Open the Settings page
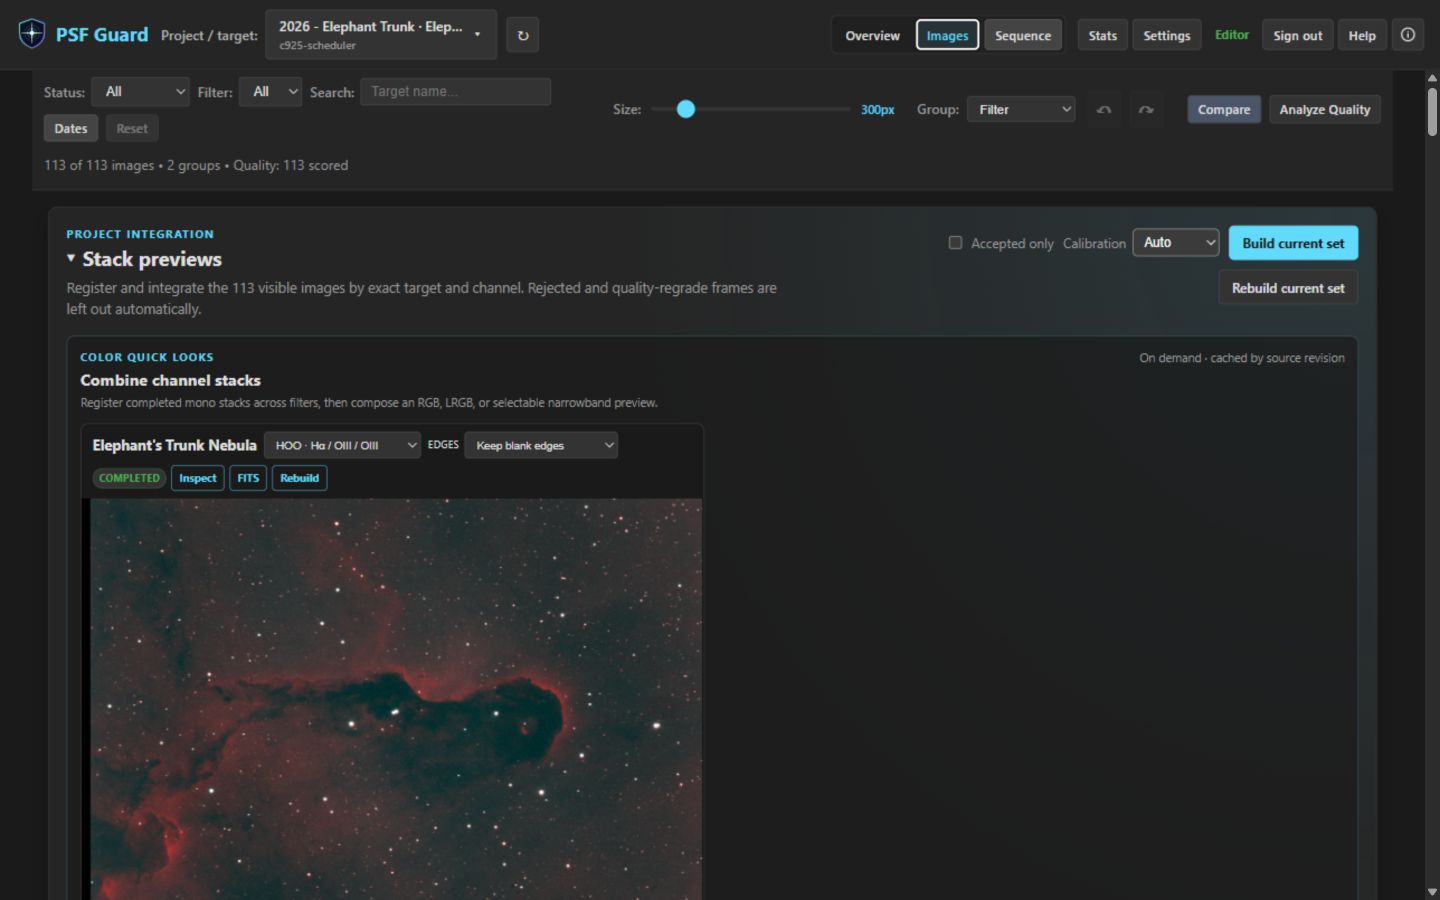The width and height of the screenshot is (1440, 900). click(1167, 35)
